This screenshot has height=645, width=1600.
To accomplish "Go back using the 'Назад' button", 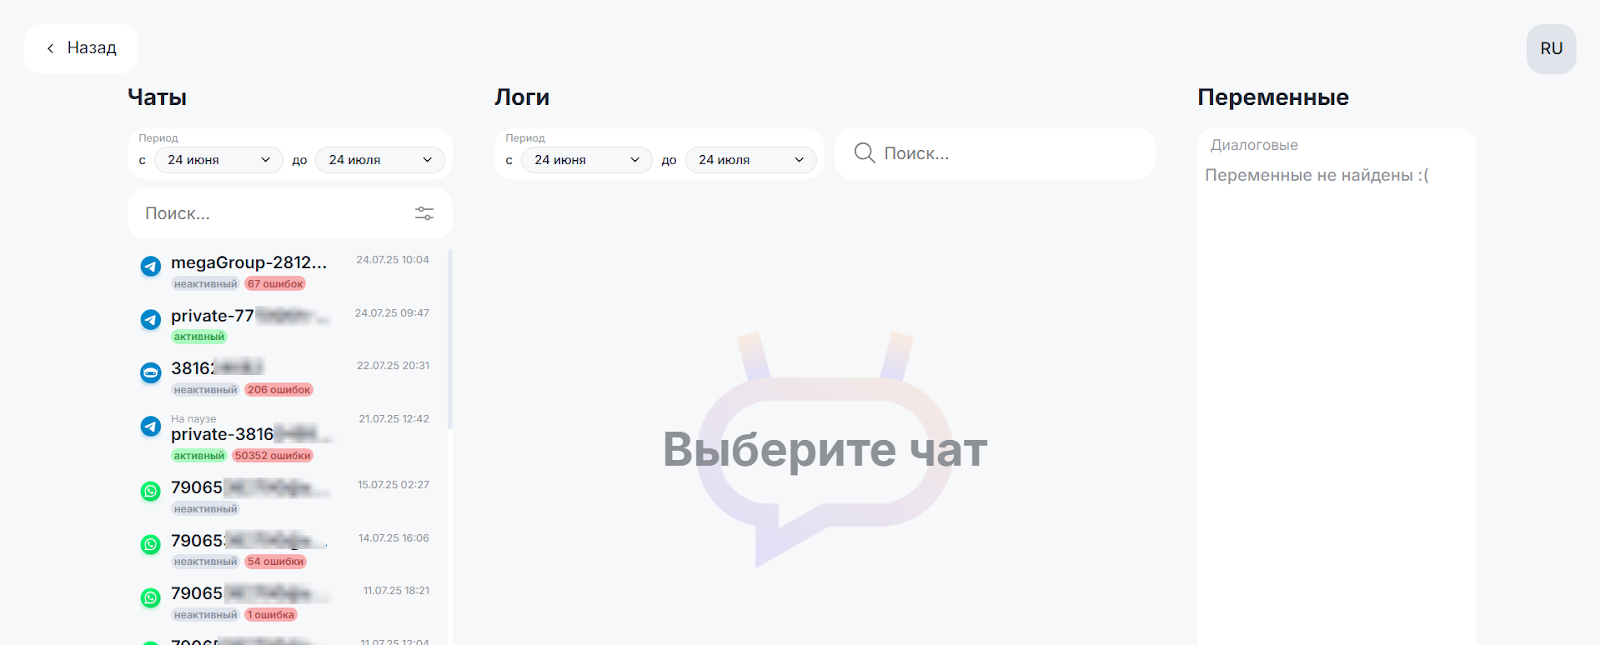I will tap(81, 48).
